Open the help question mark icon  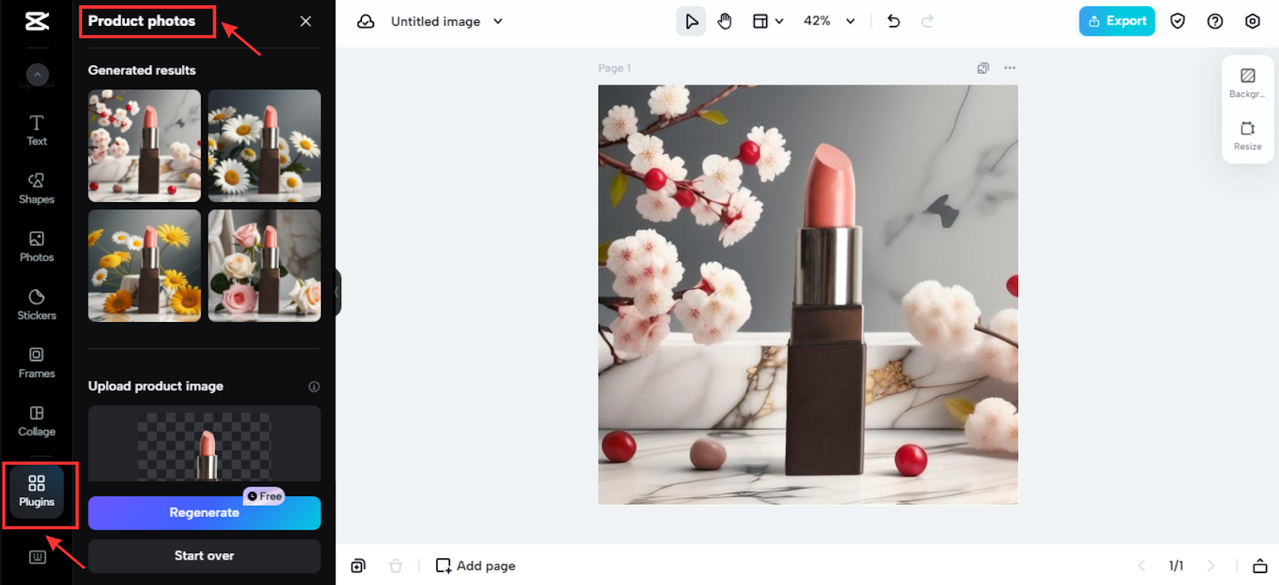1215,21
